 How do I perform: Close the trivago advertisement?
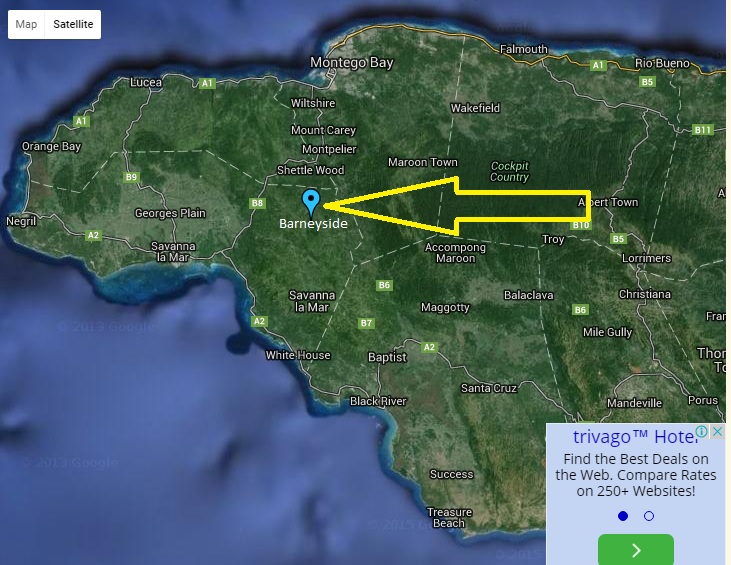click(717, 432)
